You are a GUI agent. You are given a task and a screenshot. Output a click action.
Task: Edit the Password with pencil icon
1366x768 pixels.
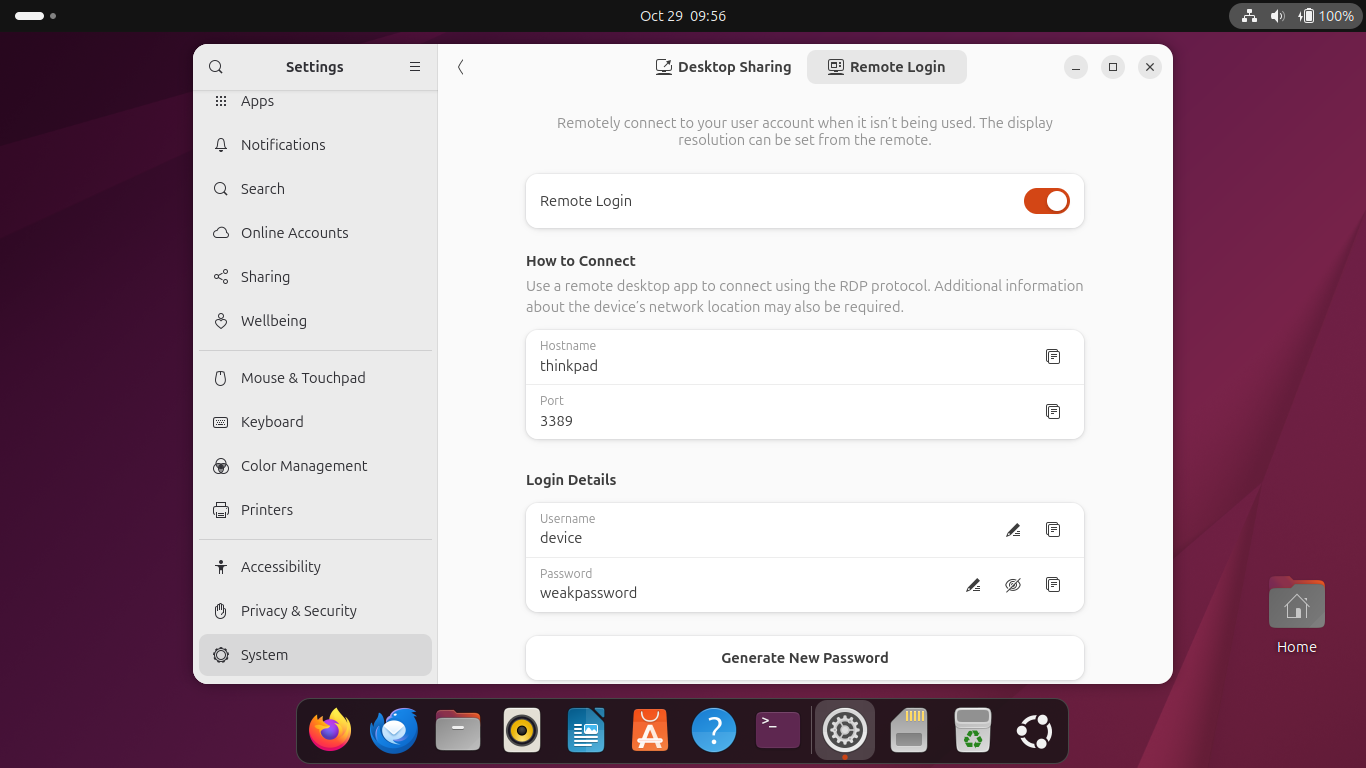click(973, 585)
